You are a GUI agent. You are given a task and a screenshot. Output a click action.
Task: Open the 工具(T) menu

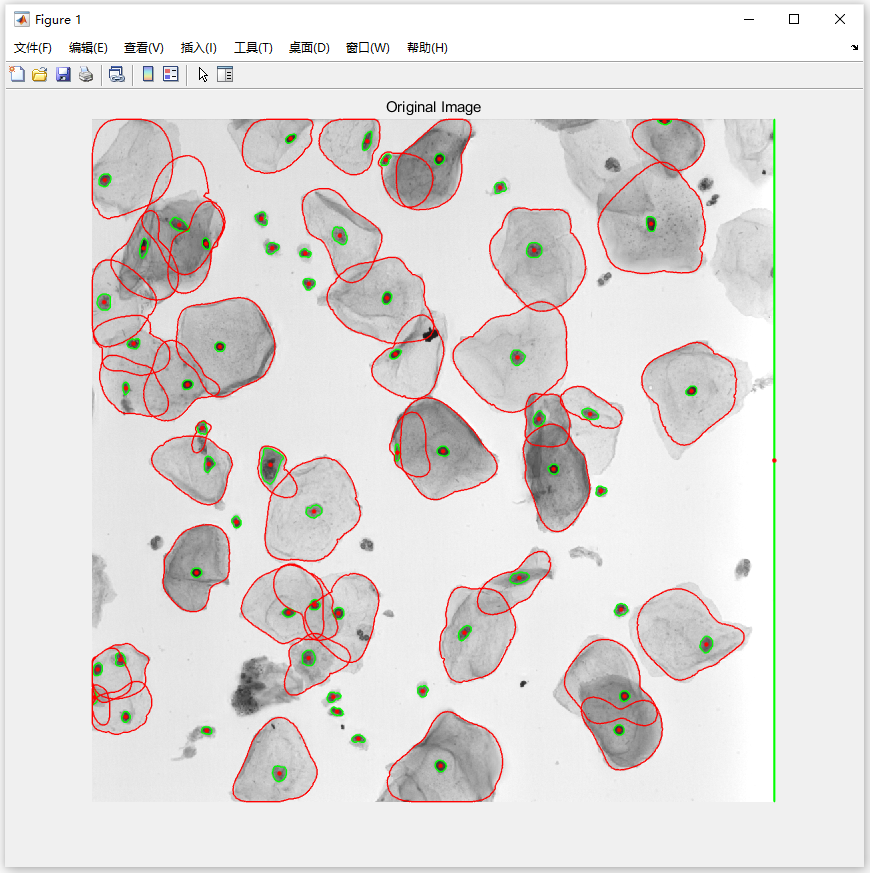[253, 48]
